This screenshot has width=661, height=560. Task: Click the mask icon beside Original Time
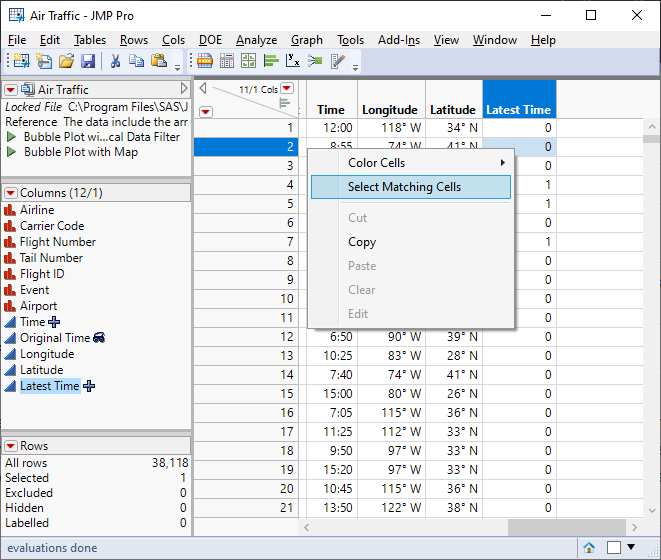99,338
